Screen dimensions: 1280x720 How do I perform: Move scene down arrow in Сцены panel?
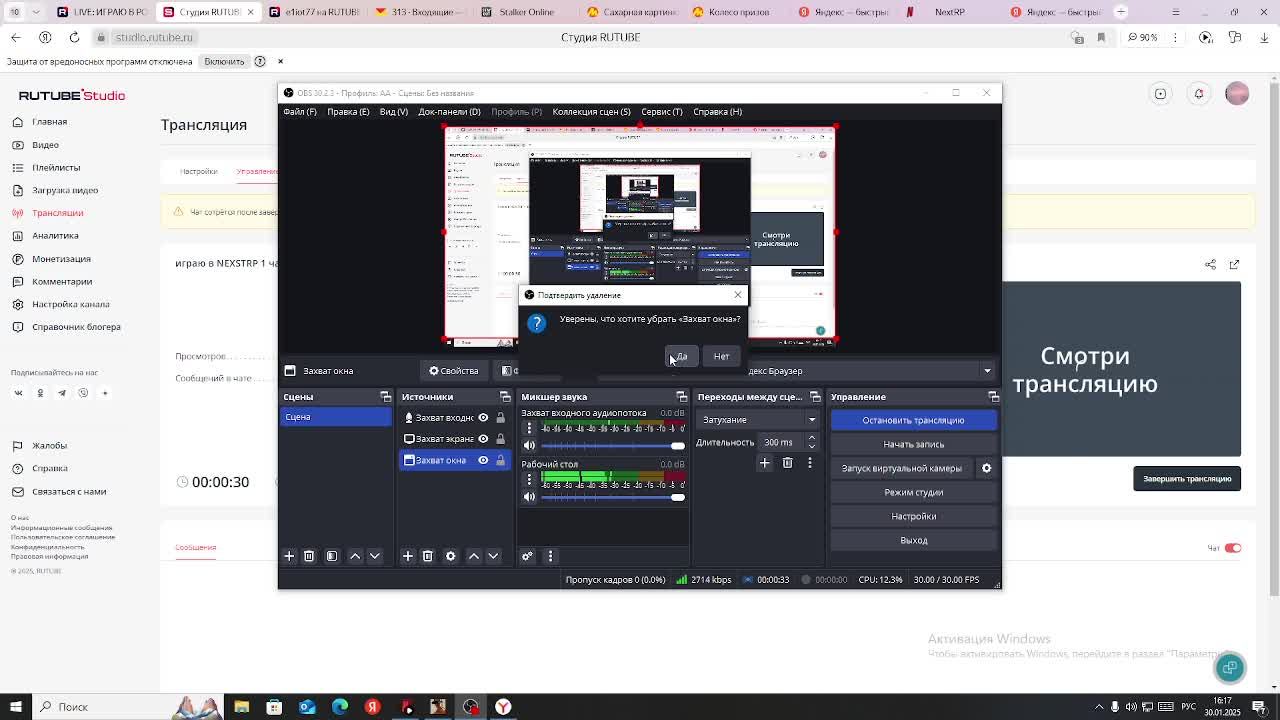tap(375, 556)
